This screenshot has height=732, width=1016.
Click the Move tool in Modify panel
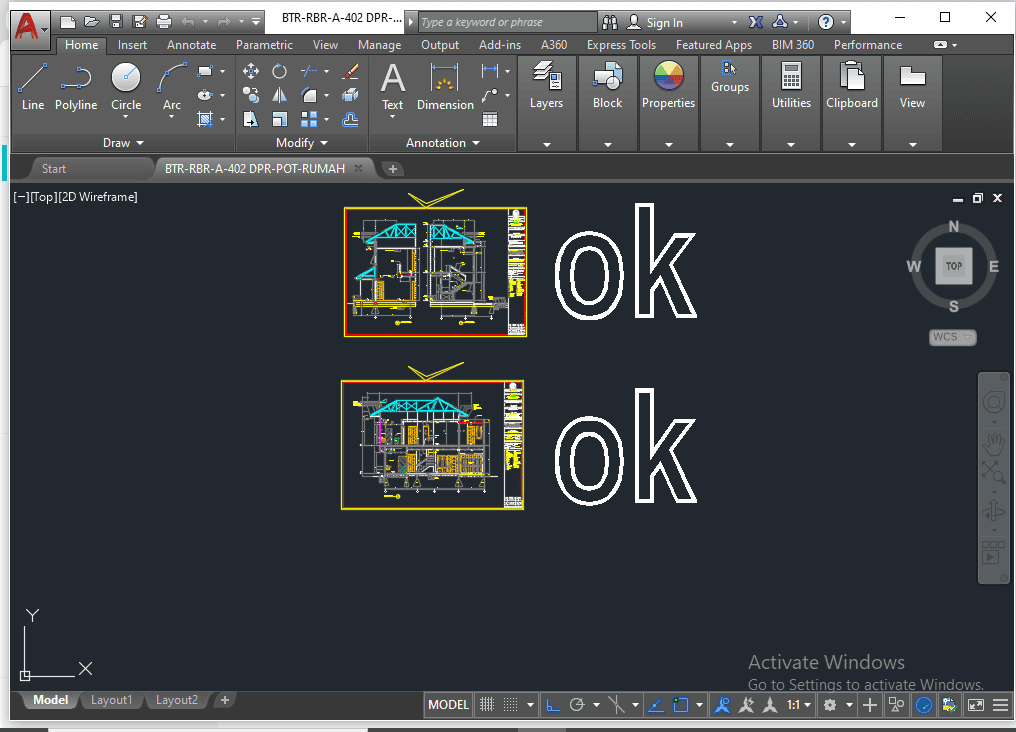pos(251,71)
